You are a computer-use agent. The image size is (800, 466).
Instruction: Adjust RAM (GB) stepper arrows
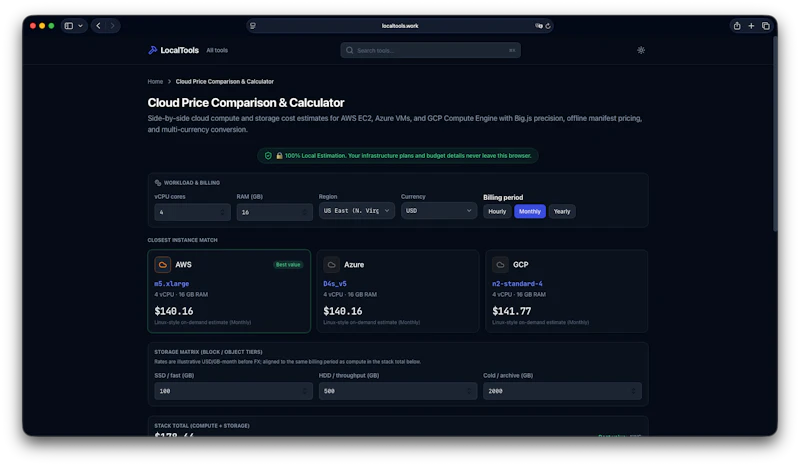click(x=305, y=212)
